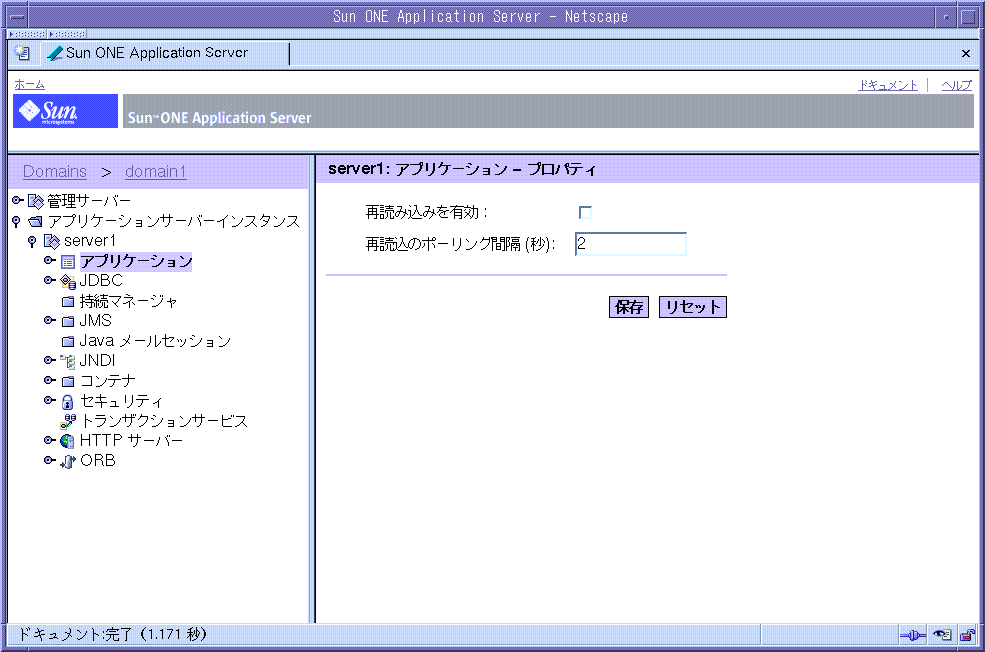Select アプリケーション in the tree
The image size is (985, 652).
tap(136, 261)
